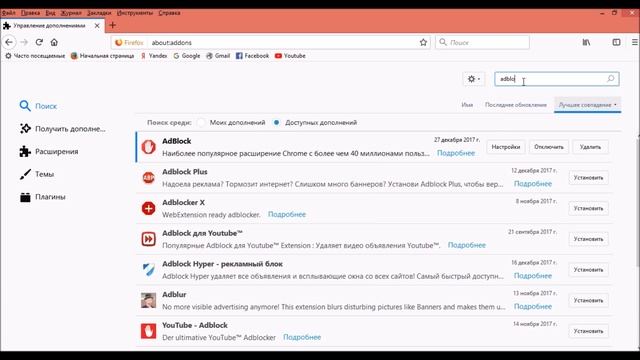Open the Журнал menu

click(71, 13)
